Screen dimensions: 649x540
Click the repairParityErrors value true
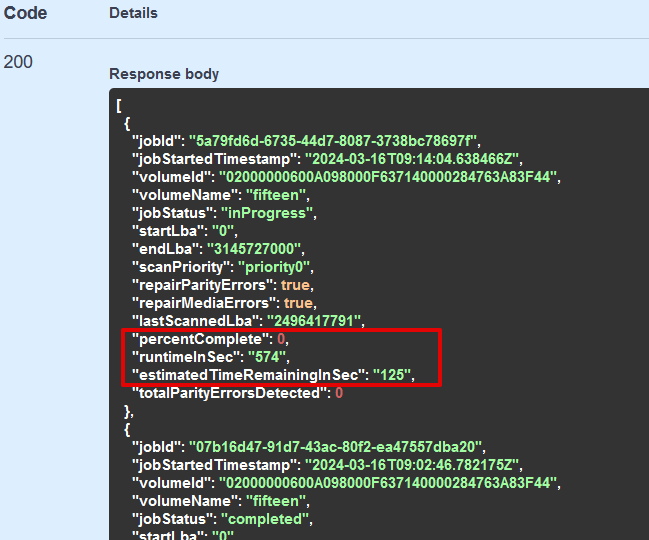(295, 285)
